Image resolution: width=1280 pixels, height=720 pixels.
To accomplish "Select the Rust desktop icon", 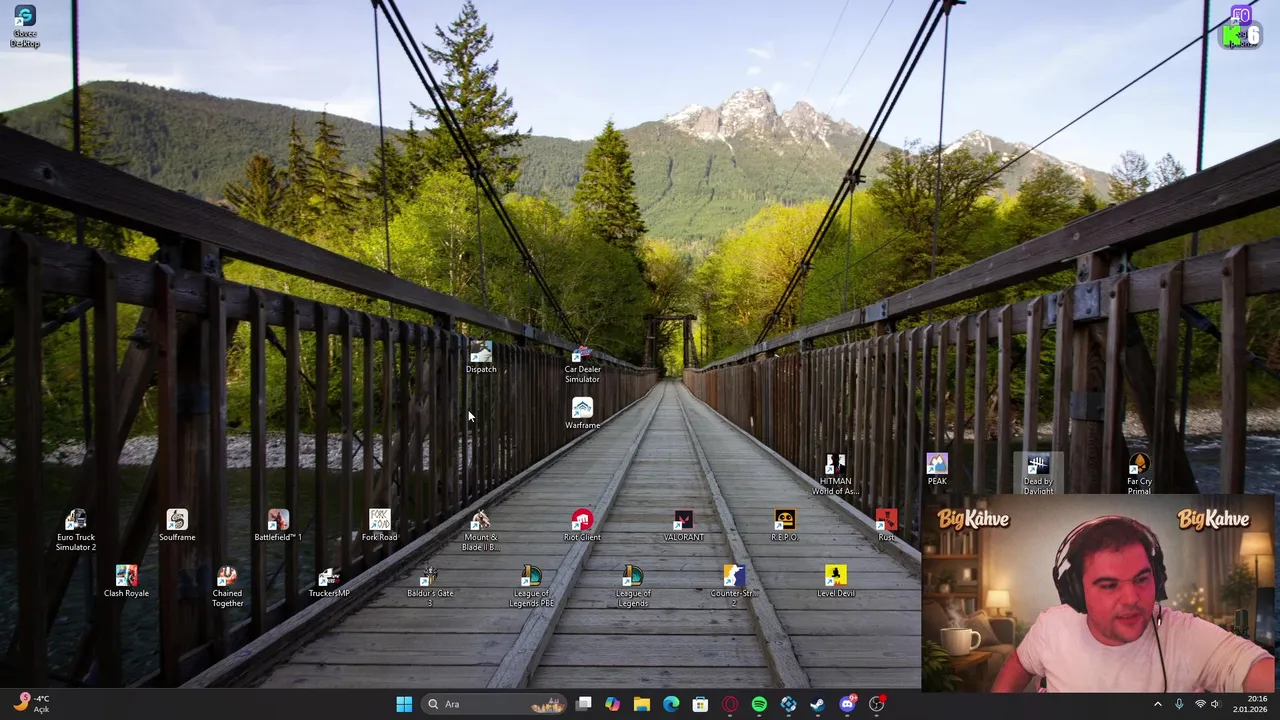I will pos(886,526).
